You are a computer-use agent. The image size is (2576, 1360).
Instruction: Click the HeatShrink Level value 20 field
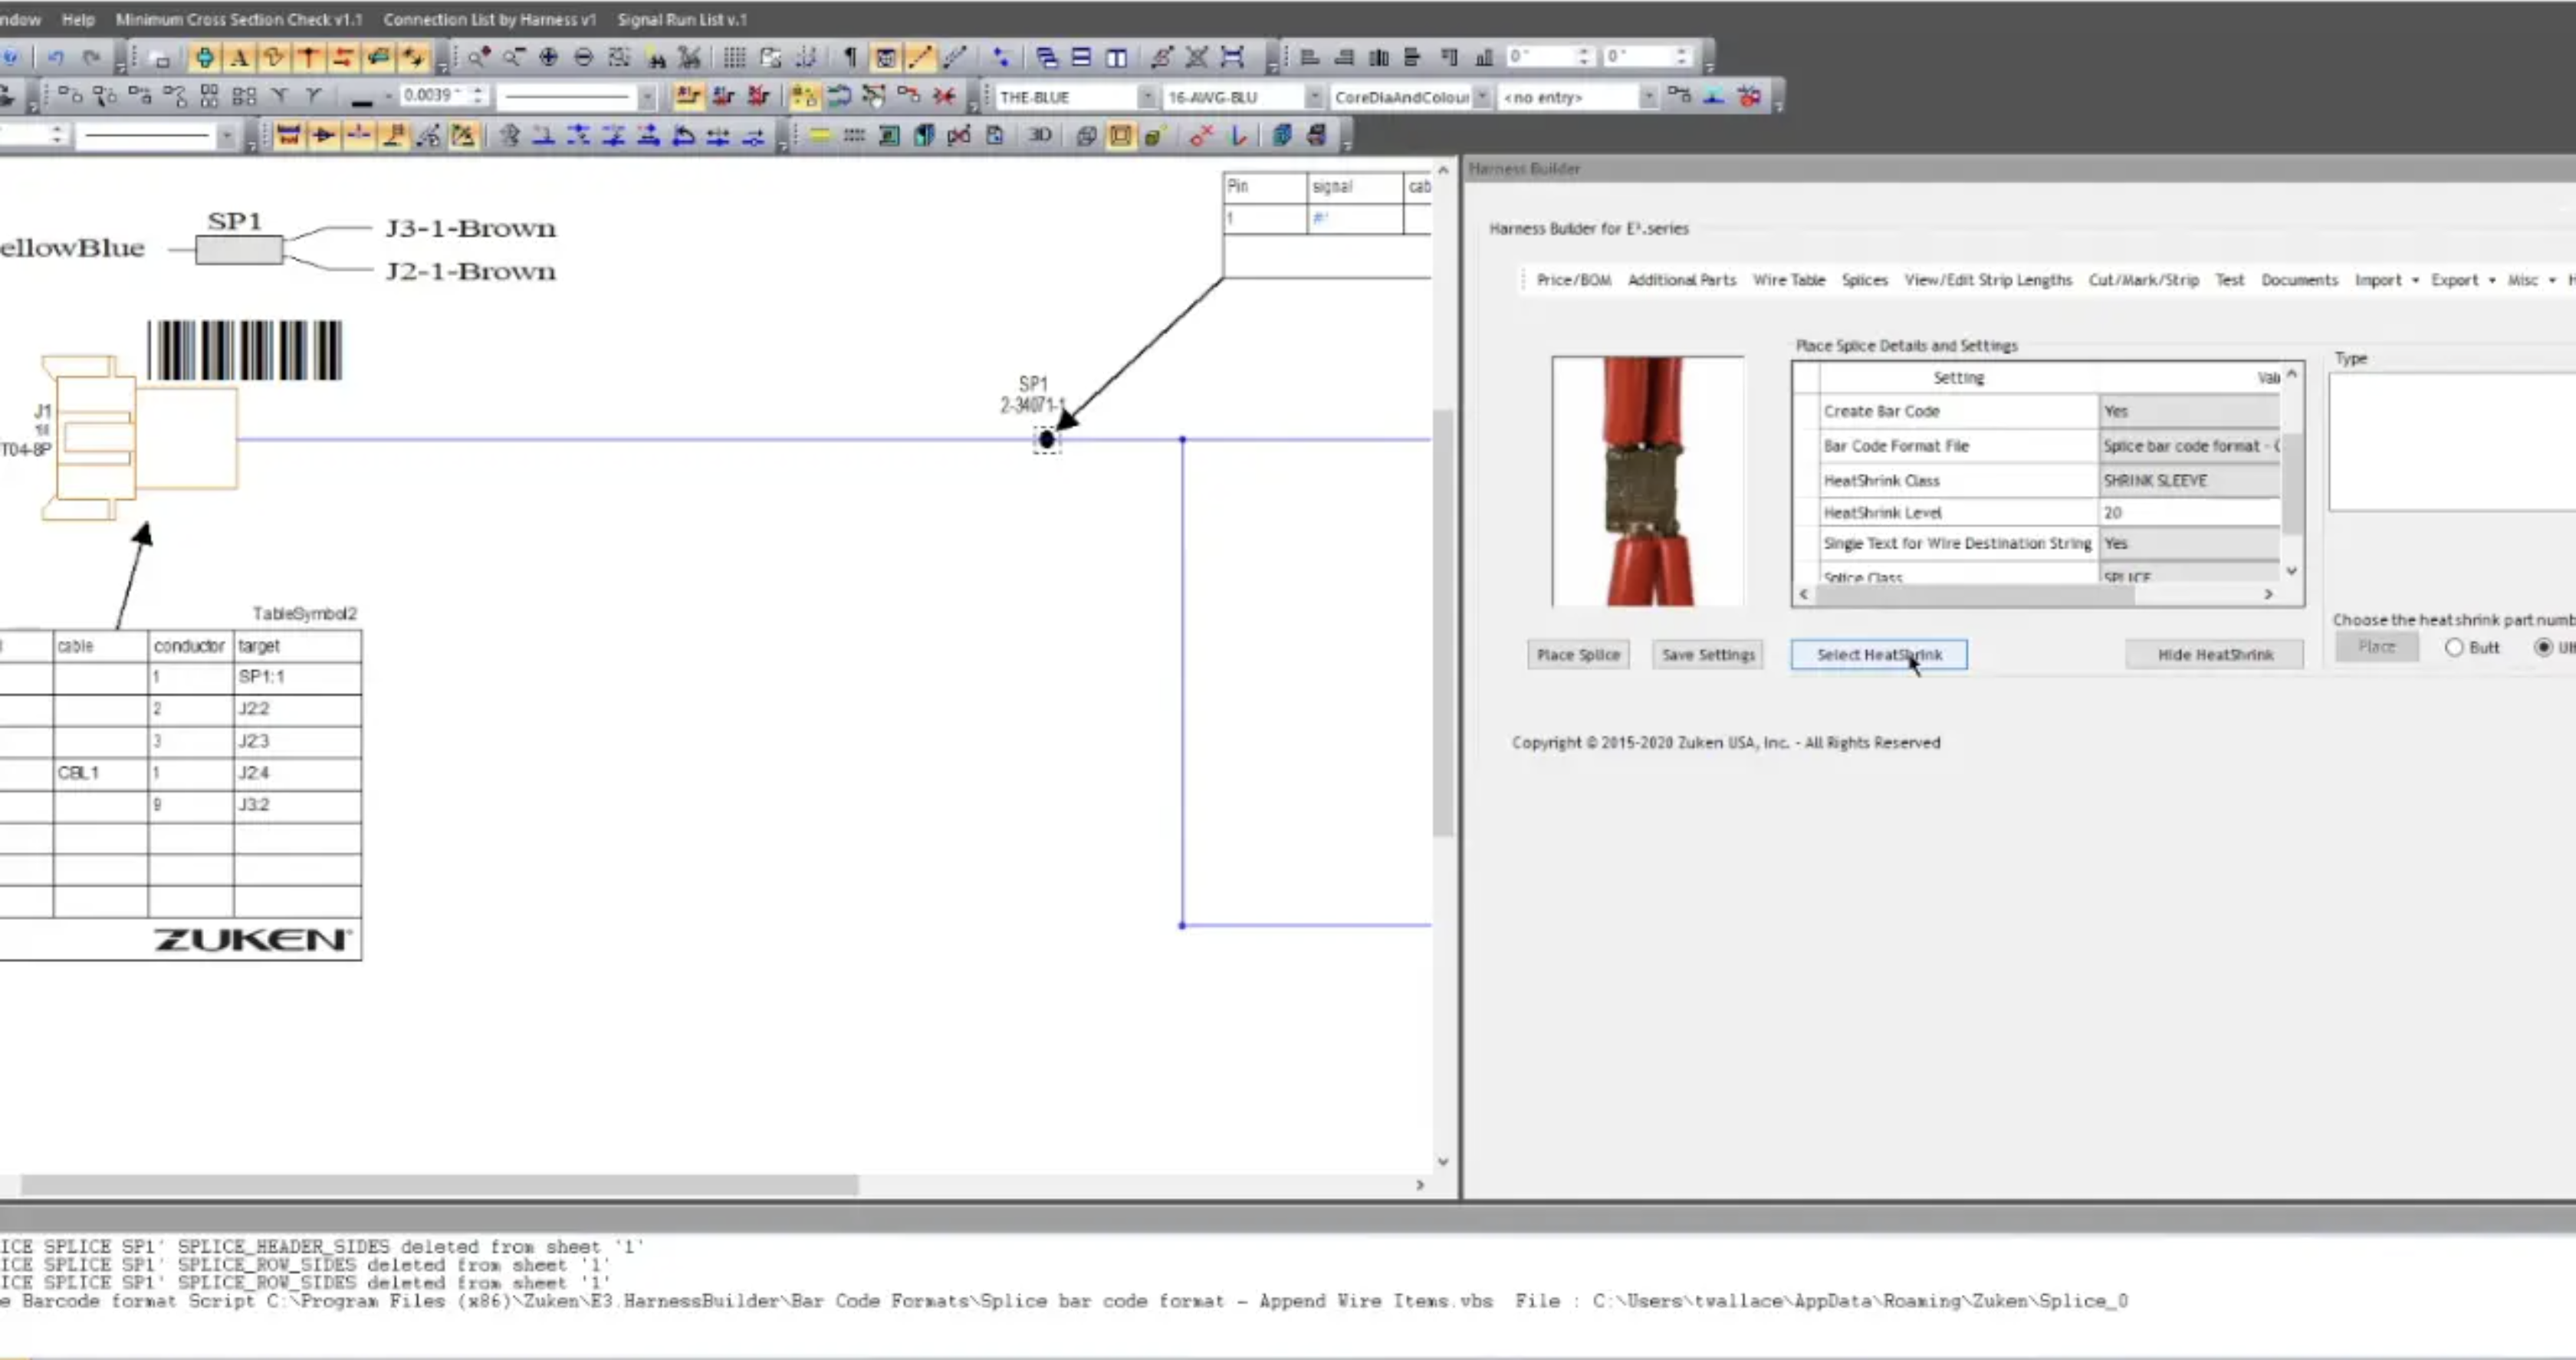(x=2189, y=512)
